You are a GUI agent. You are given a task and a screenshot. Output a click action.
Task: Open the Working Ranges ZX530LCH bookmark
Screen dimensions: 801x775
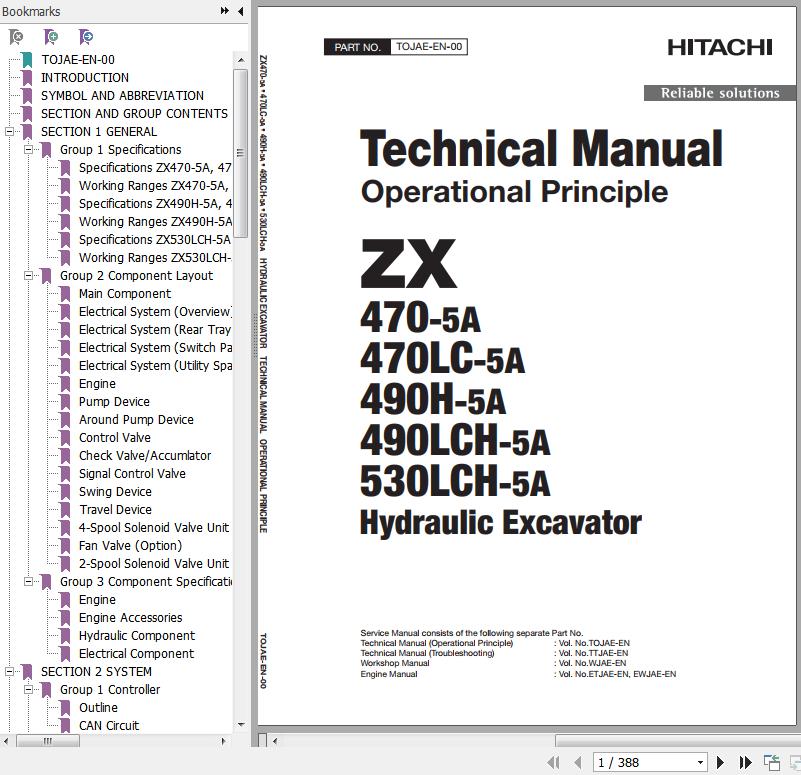coord(155,257)
